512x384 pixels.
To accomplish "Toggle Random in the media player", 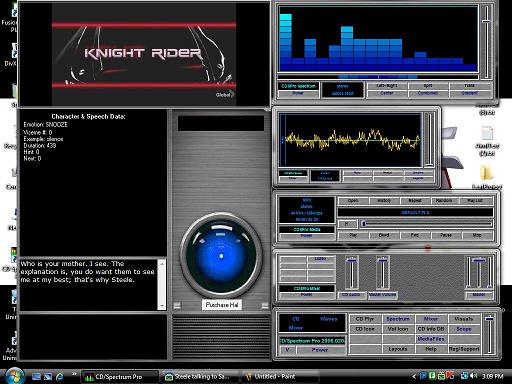I will click(444, 200).
